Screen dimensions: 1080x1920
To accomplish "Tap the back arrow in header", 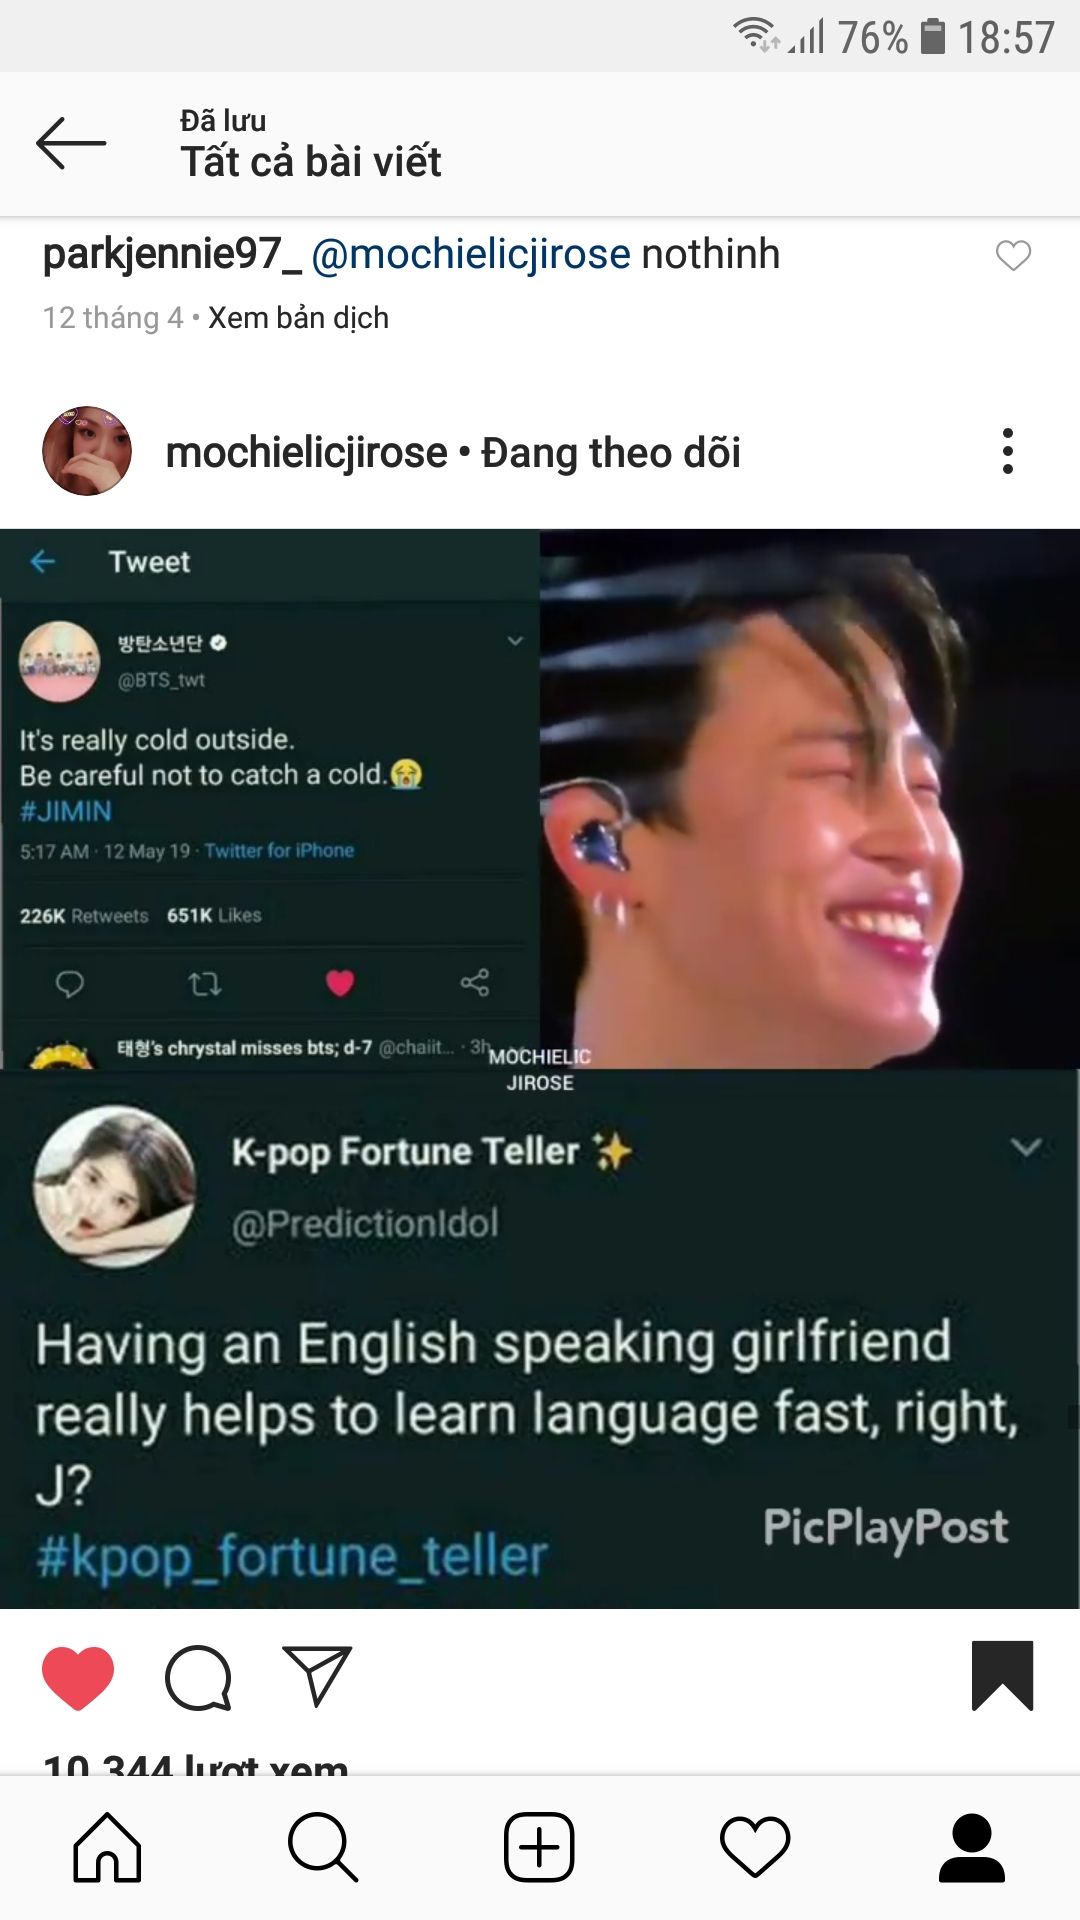I will coord(71,143).
